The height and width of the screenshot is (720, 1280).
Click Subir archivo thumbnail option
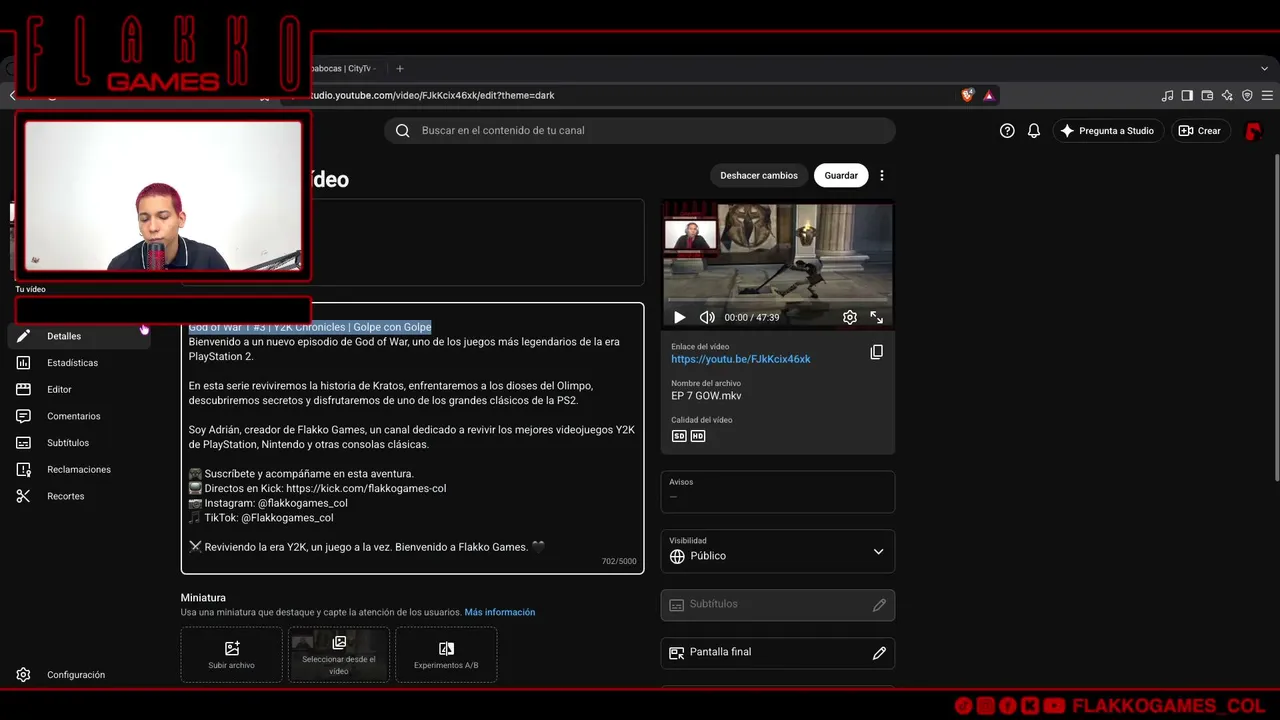pos(232,655)
